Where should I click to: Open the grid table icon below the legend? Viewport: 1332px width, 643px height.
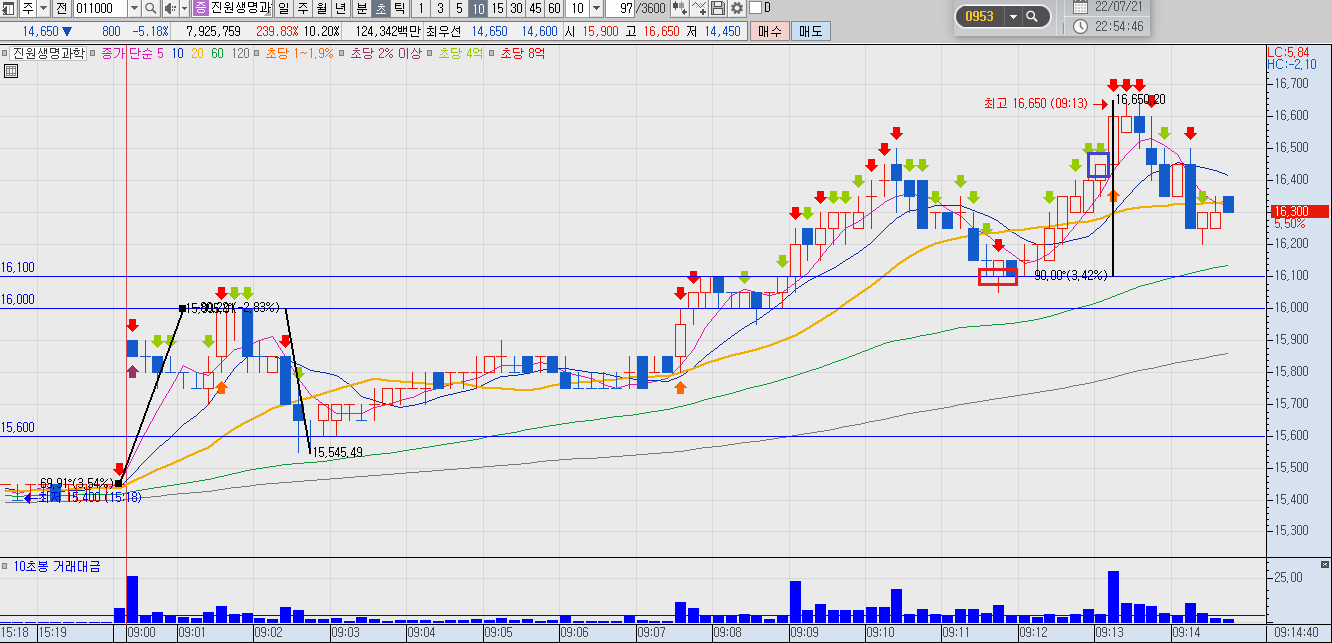point(11,71)
